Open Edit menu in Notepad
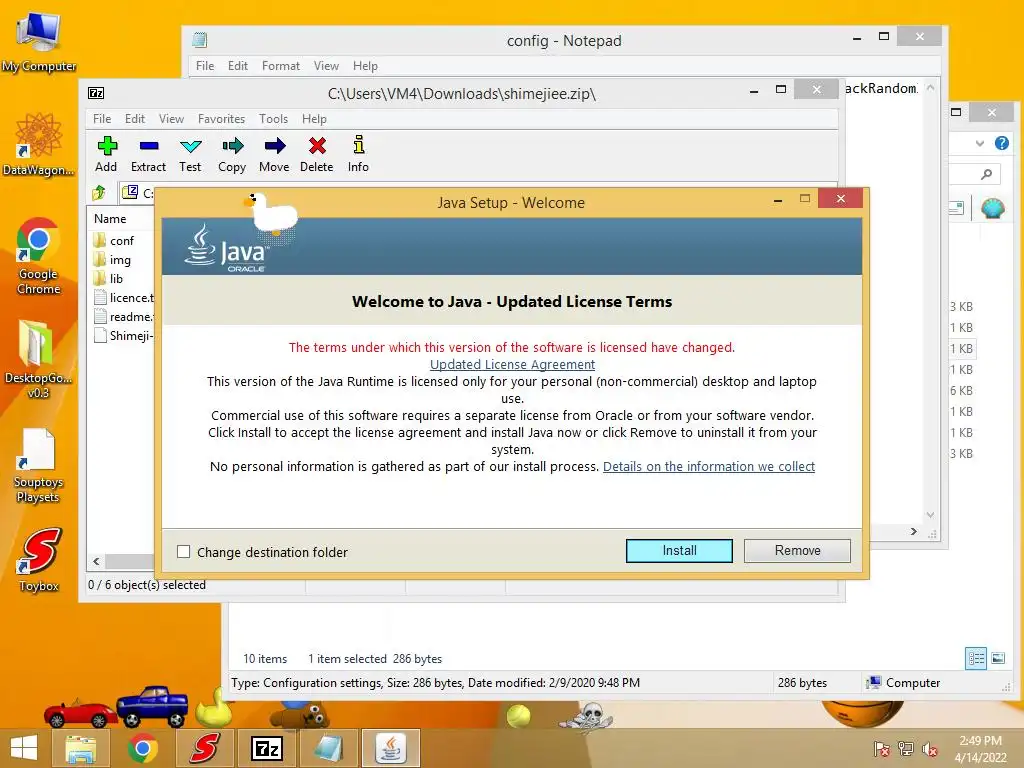Screen dimensions: 1024x768 (x=238, y=66)
